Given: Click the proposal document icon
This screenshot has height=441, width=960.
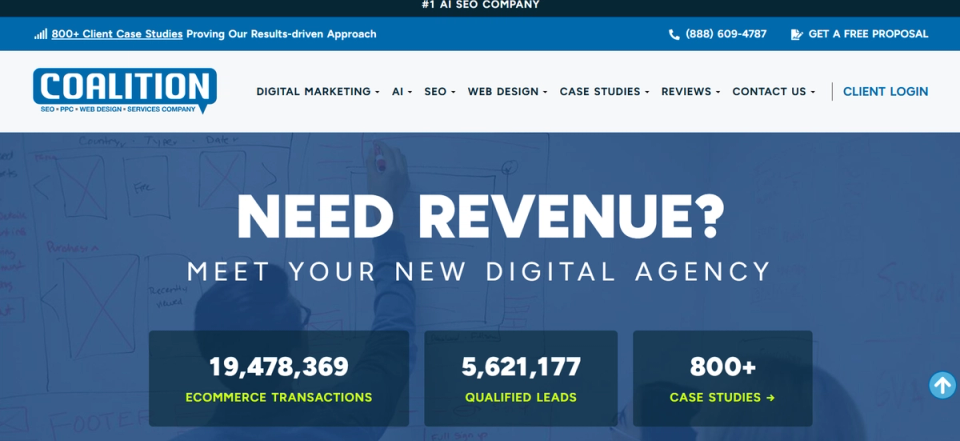Looking at the screenshot, I should point(797,34).
